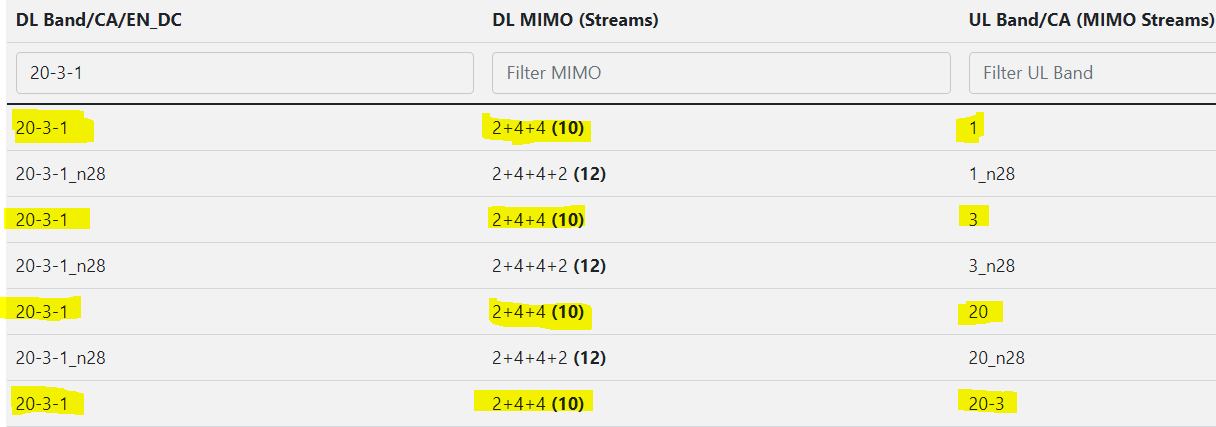Click the "UL Band/CA (MIMO Streams)" column header
1216x427 pixels.
coord(1091,20)
